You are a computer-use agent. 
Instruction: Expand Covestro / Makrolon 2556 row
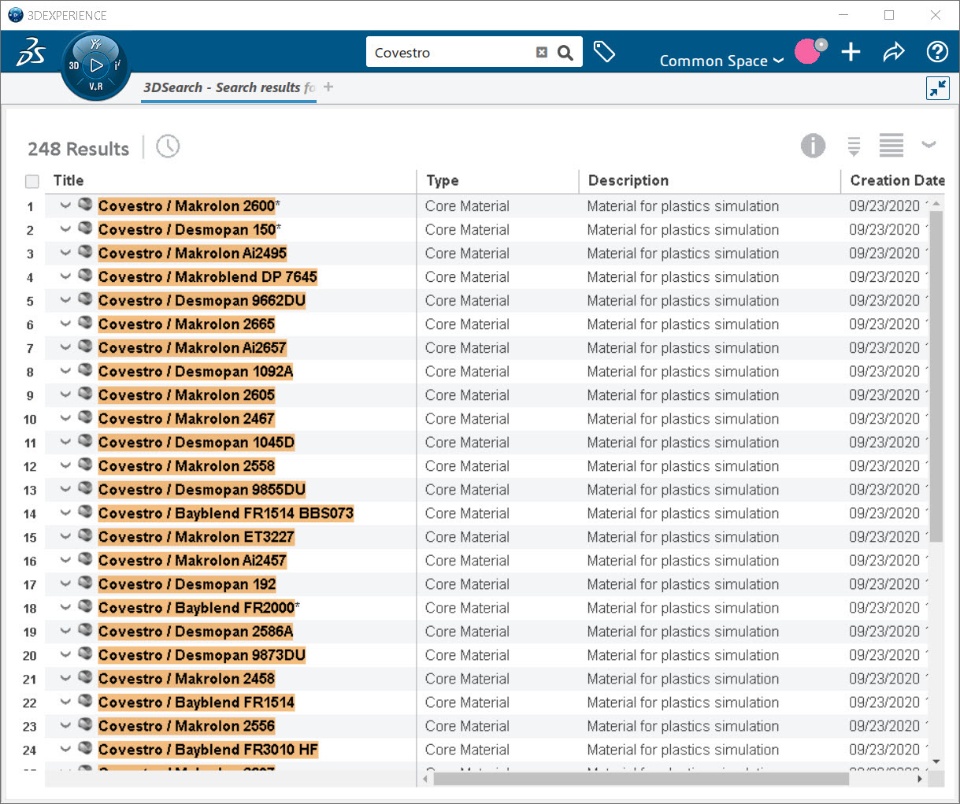coord(66,726)
